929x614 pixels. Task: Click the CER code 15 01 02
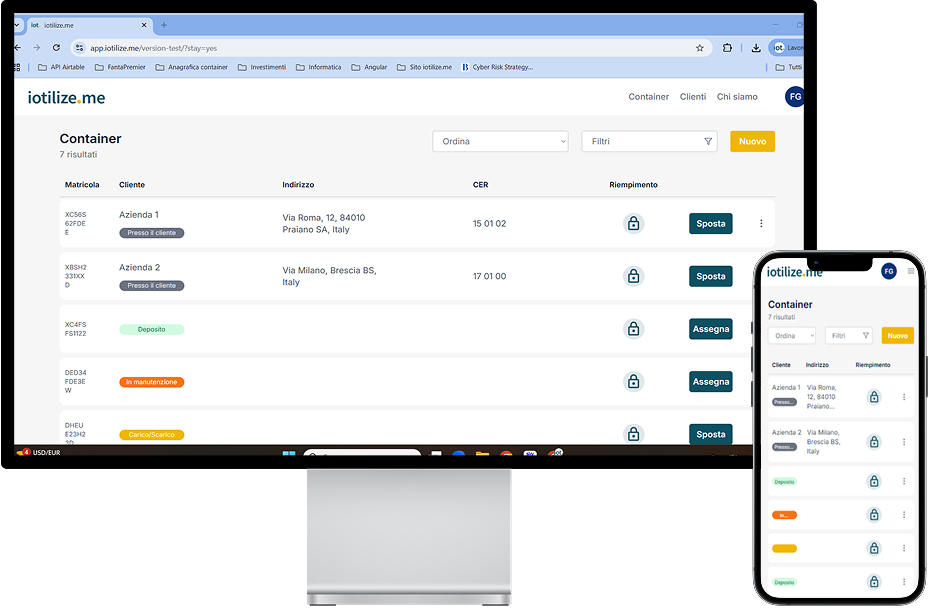[489, 223]
